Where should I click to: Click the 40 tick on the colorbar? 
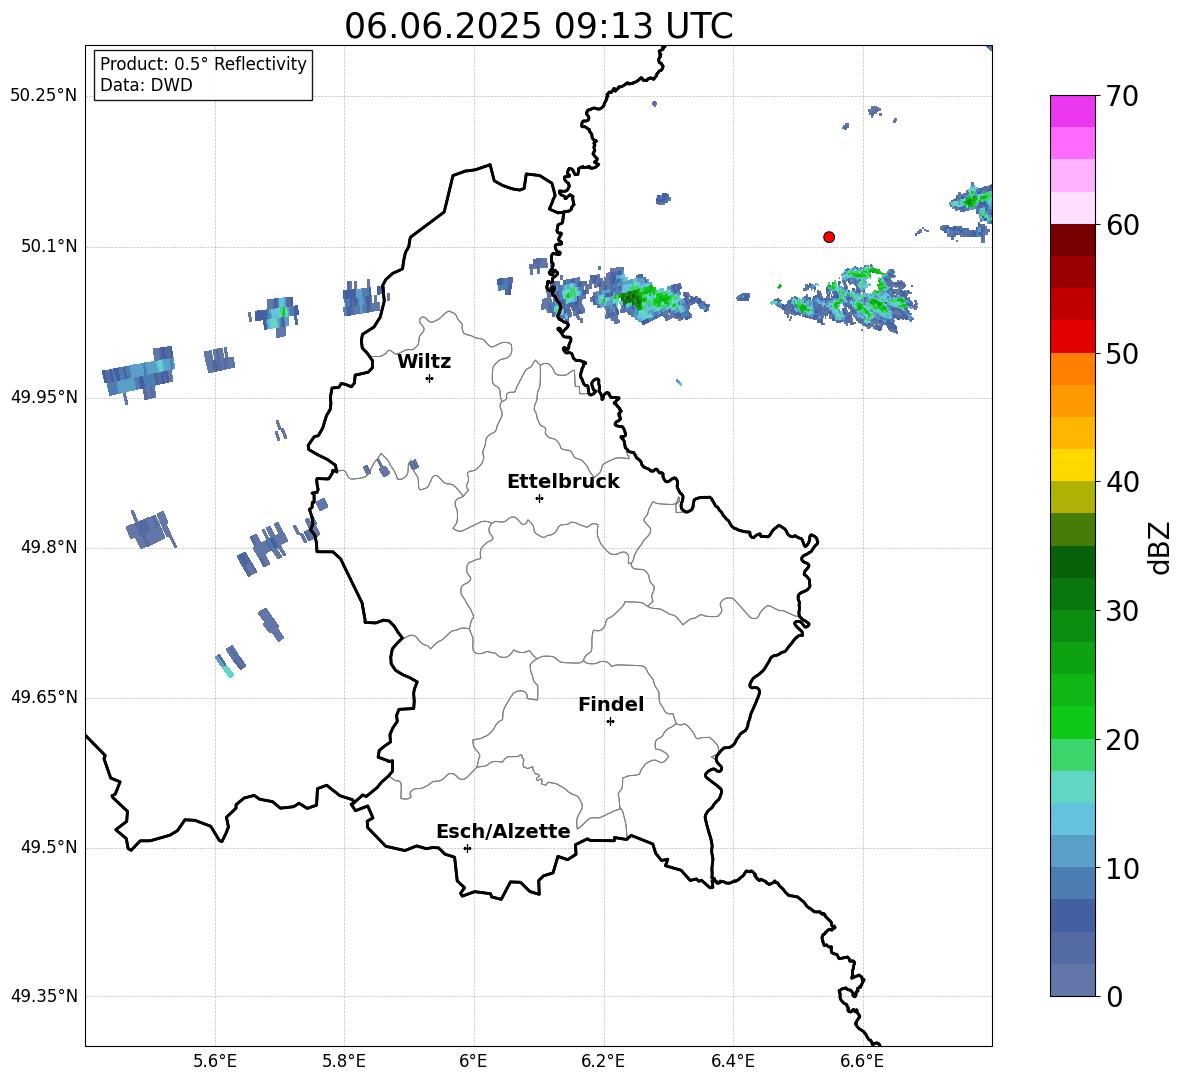(x=1122, y=482)
